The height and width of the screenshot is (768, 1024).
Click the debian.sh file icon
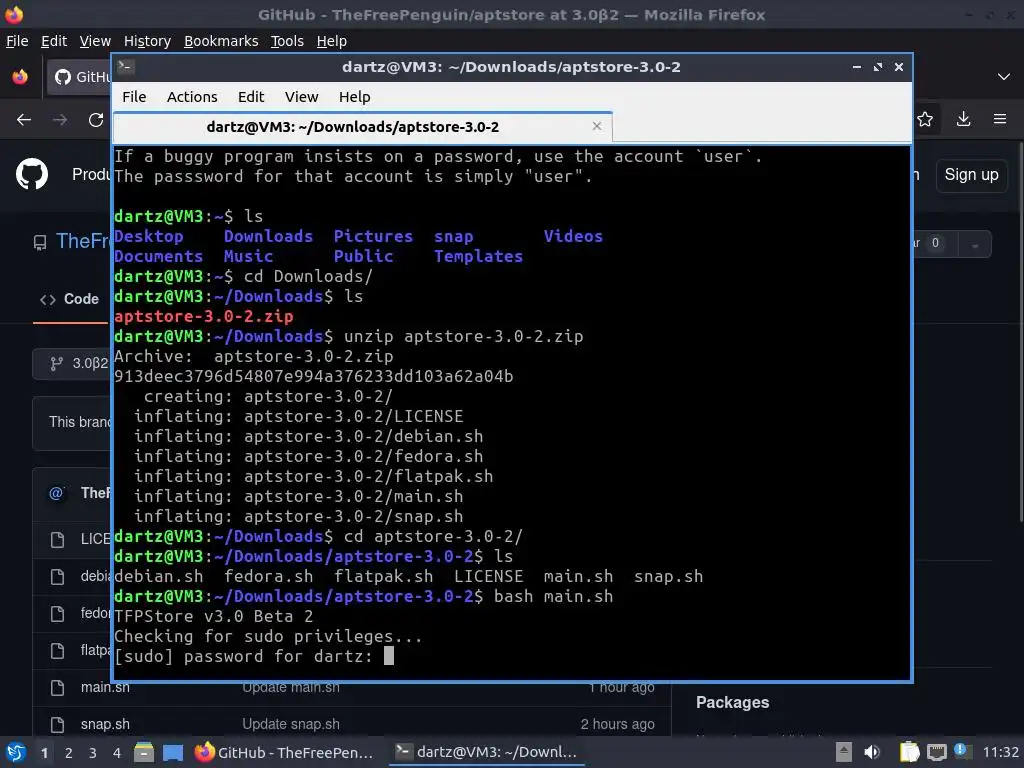57,577
